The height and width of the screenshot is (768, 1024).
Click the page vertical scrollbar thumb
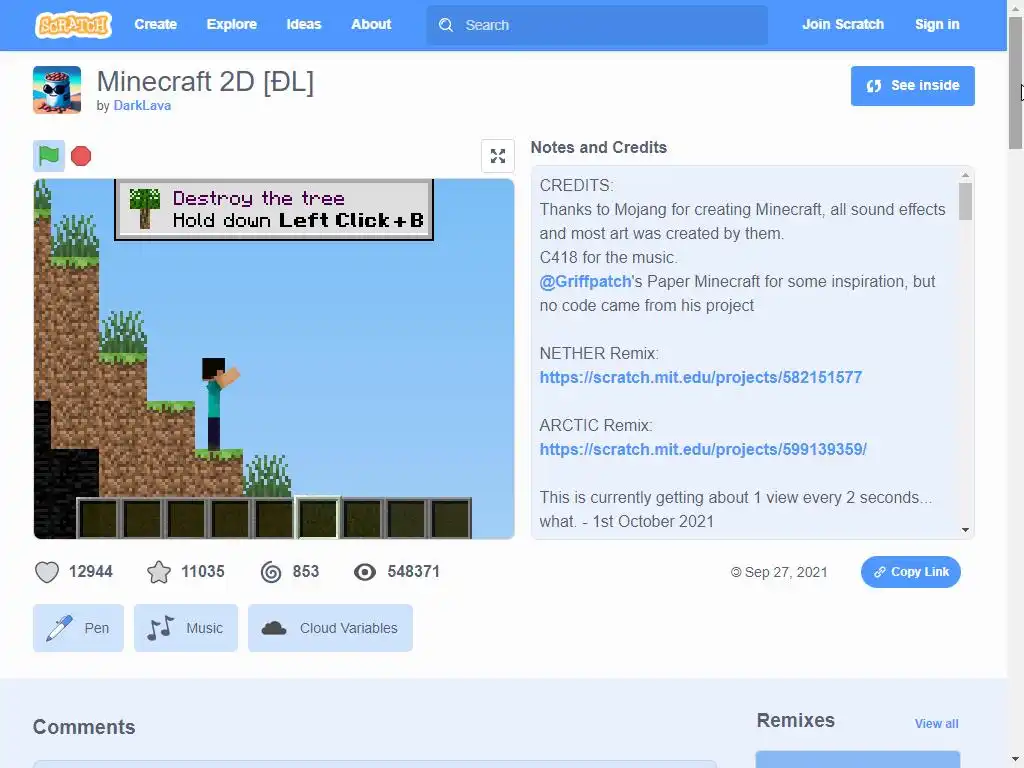pyautogui.click(x=1015, y=84)
